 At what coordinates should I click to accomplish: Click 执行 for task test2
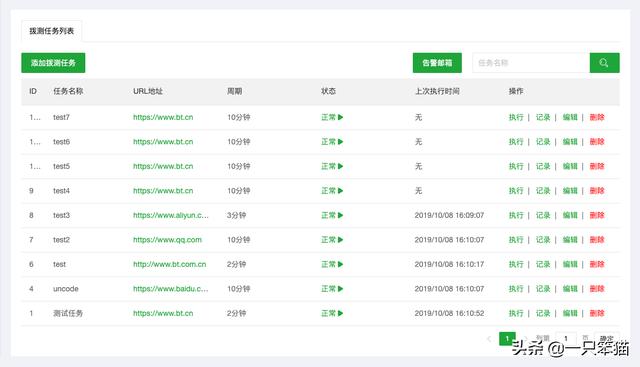tap(516, 240)
